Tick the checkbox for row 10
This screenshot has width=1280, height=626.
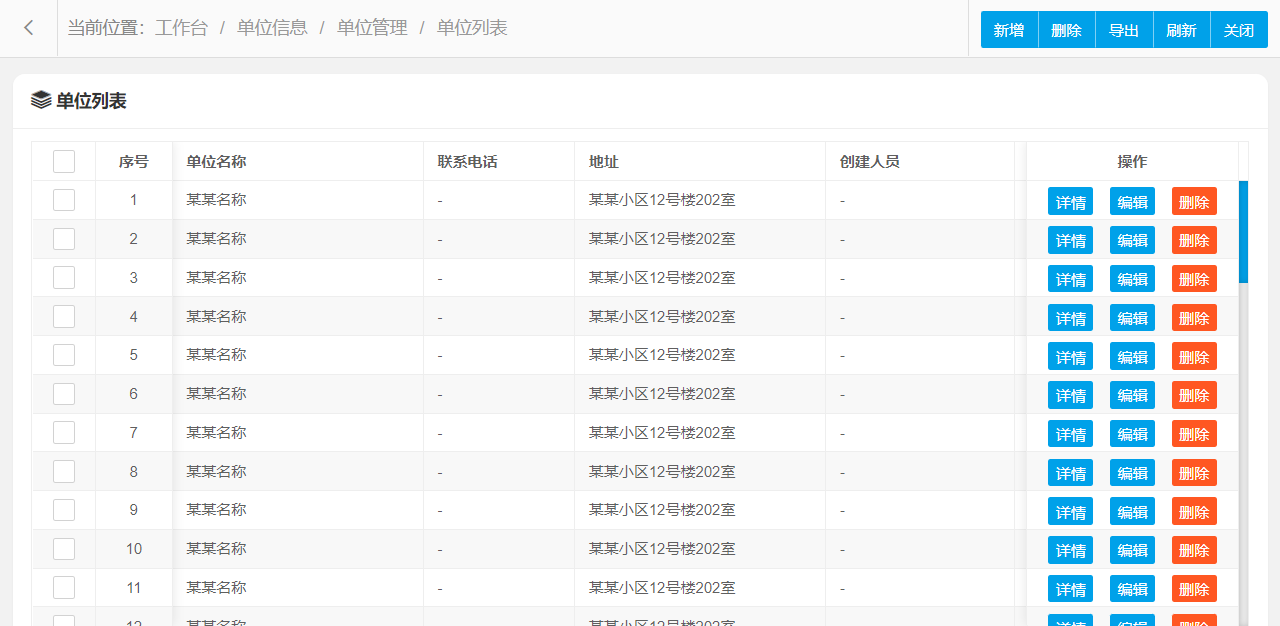coord(64,549)
